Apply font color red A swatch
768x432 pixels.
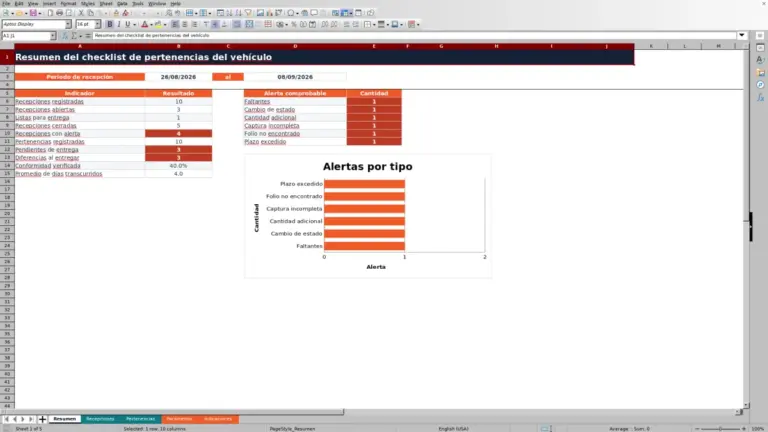[x=144, y=24]
